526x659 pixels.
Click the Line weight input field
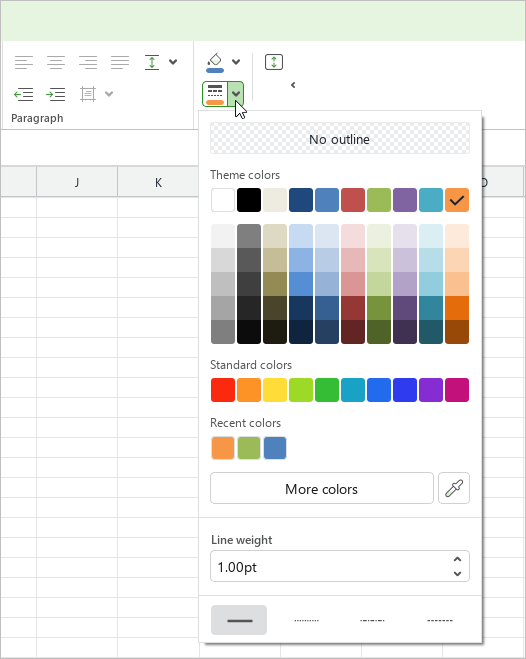340,566
